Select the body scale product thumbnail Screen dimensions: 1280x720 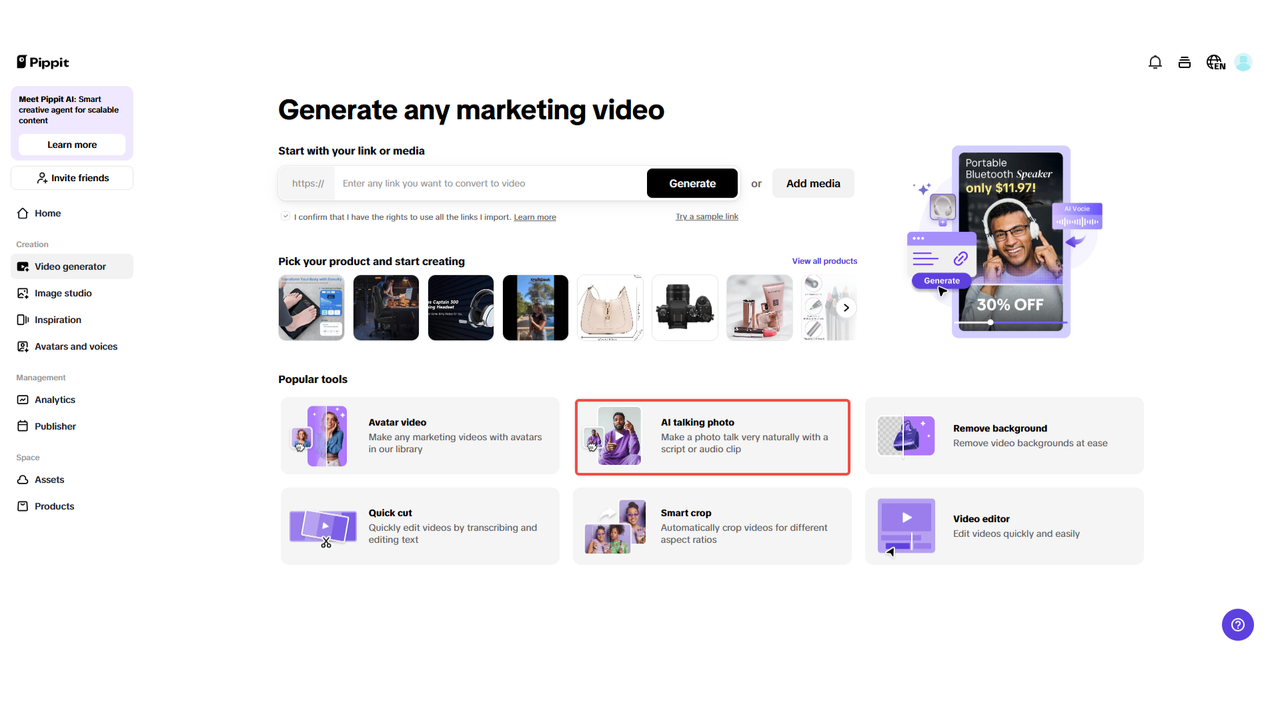[x=312, y=308]
